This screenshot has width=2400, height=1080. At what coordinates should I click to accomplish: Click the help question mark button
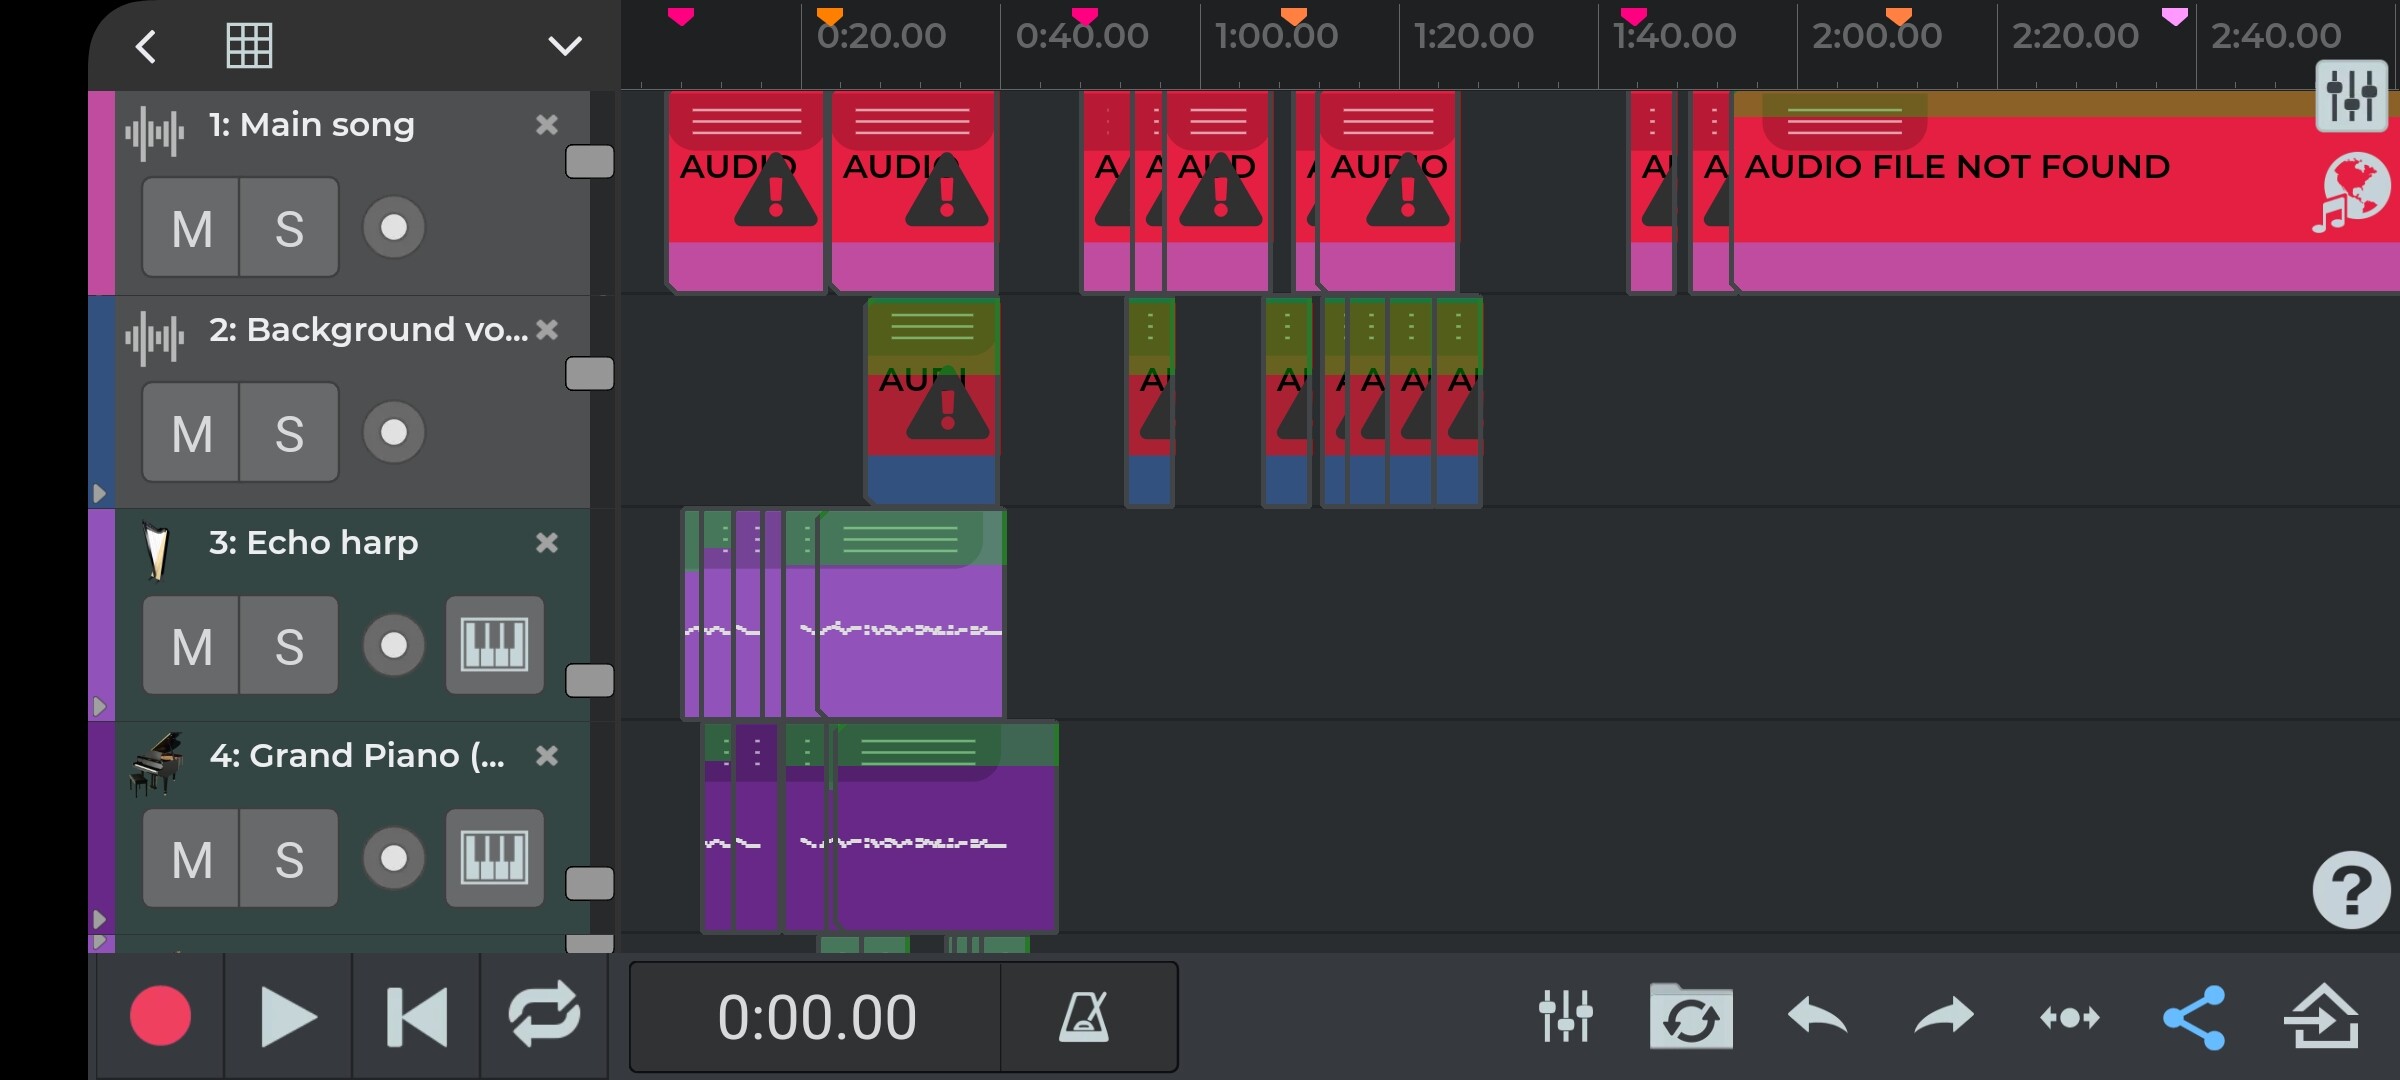coord(2350,889)
